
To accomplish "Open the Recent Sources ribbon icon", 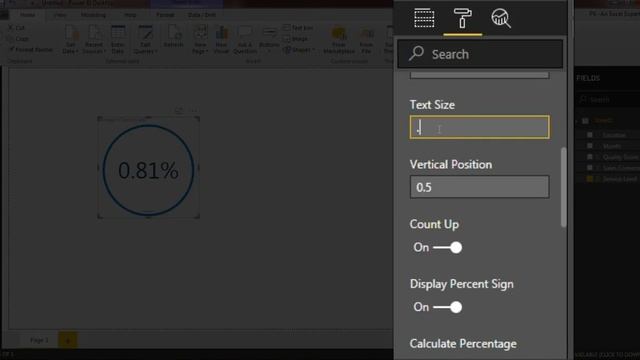I will coord(94,40).
